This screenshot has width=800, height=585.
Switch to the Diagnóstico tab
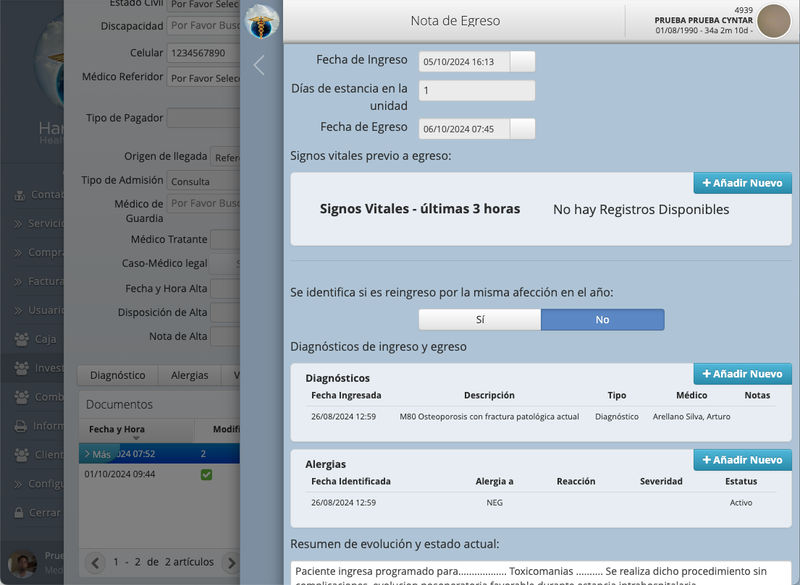pos(118,375)
